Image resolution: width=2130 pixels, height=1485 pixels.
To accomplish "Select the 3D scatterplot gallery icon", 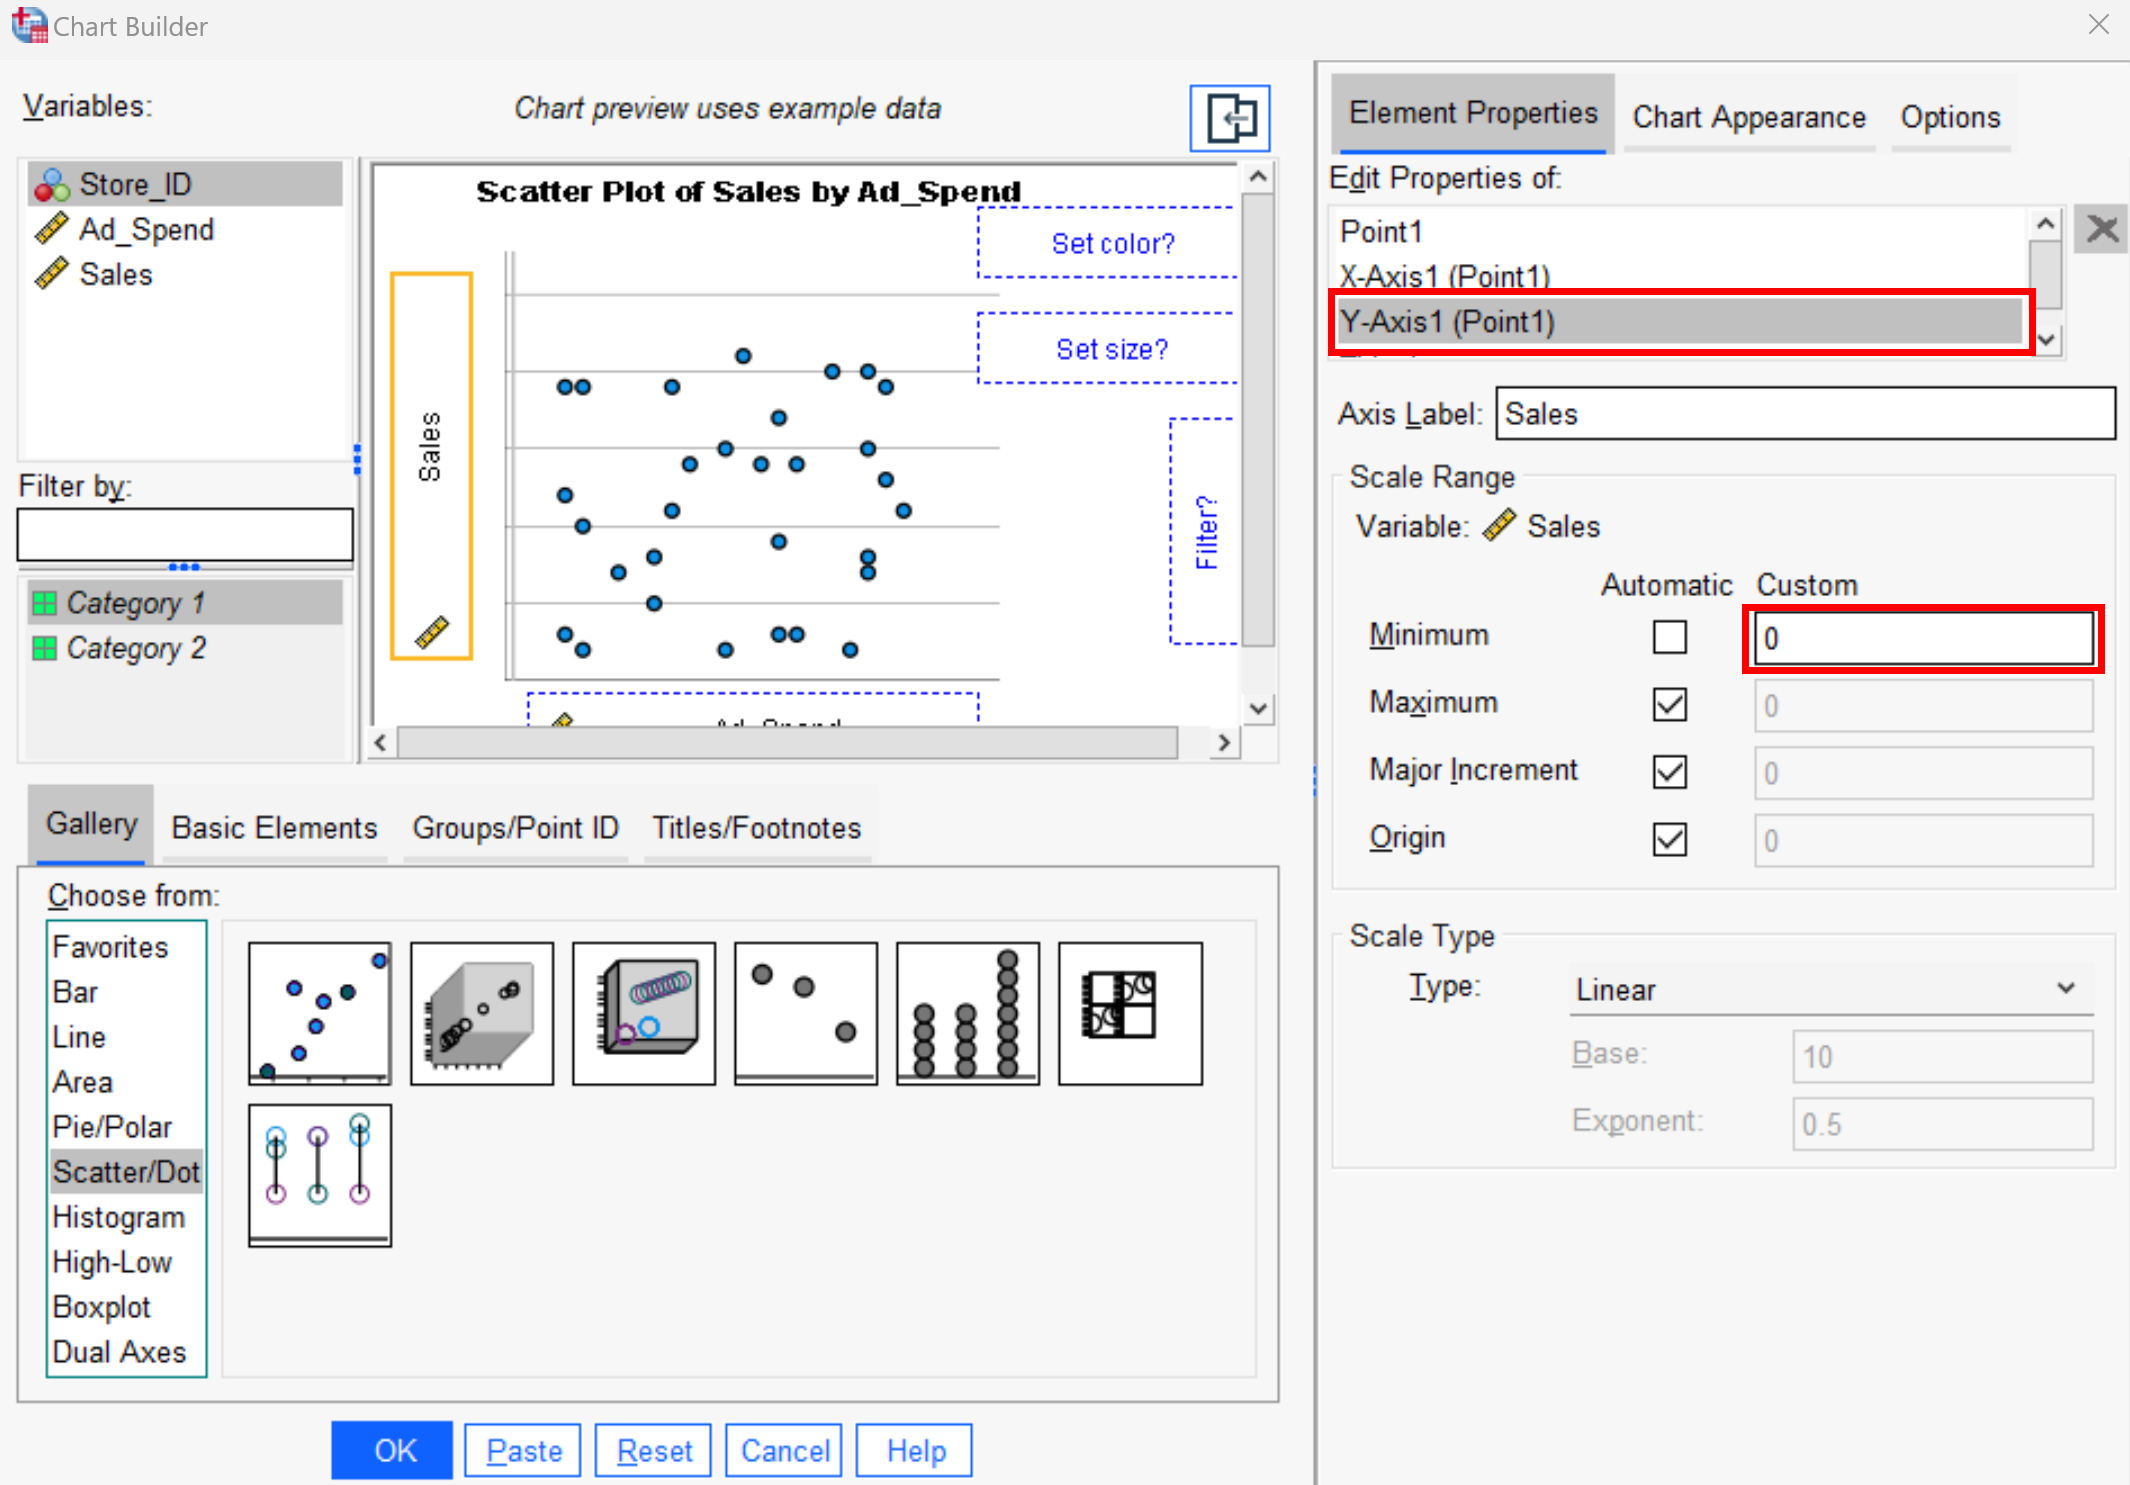I will click(481, 1013).
